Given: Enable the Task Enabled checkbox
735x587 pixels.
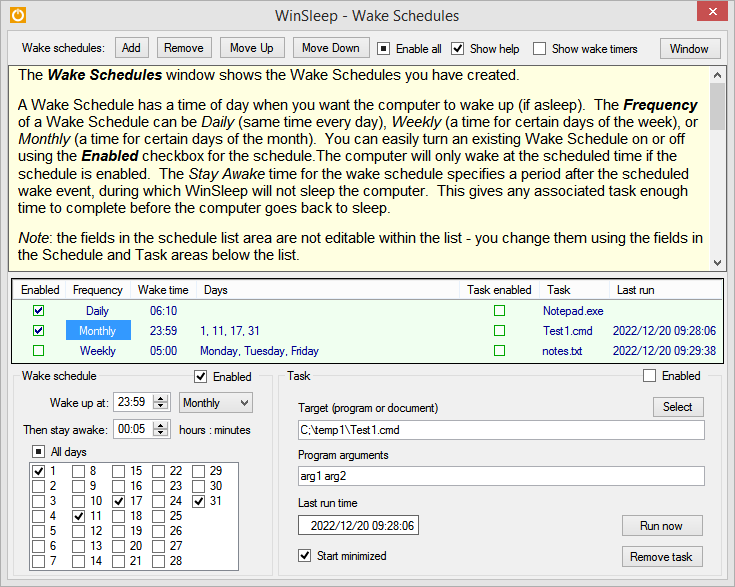Looking at the screenshot, I should (x=649, y=376).
